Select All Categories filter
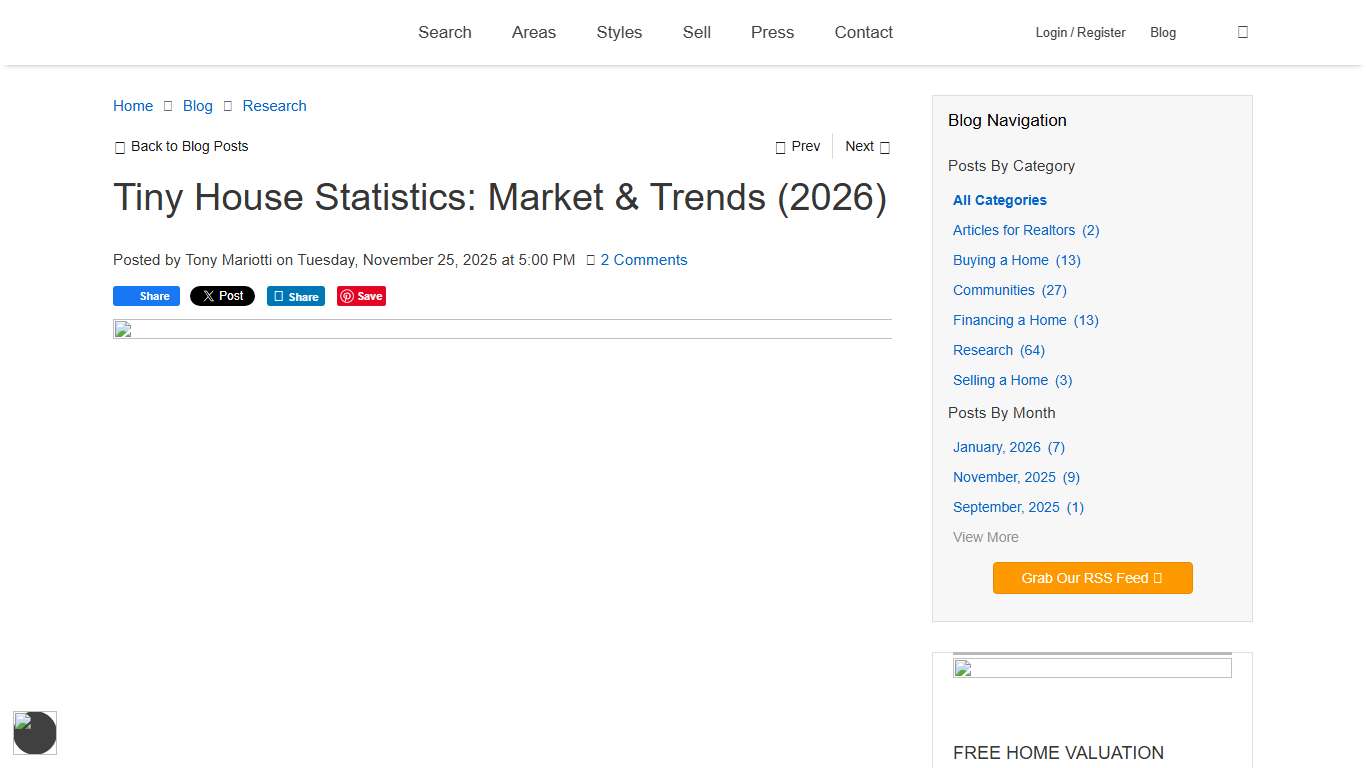Image resolution: width=1366 pixels, height=768 pixels. tap(999, 200)
